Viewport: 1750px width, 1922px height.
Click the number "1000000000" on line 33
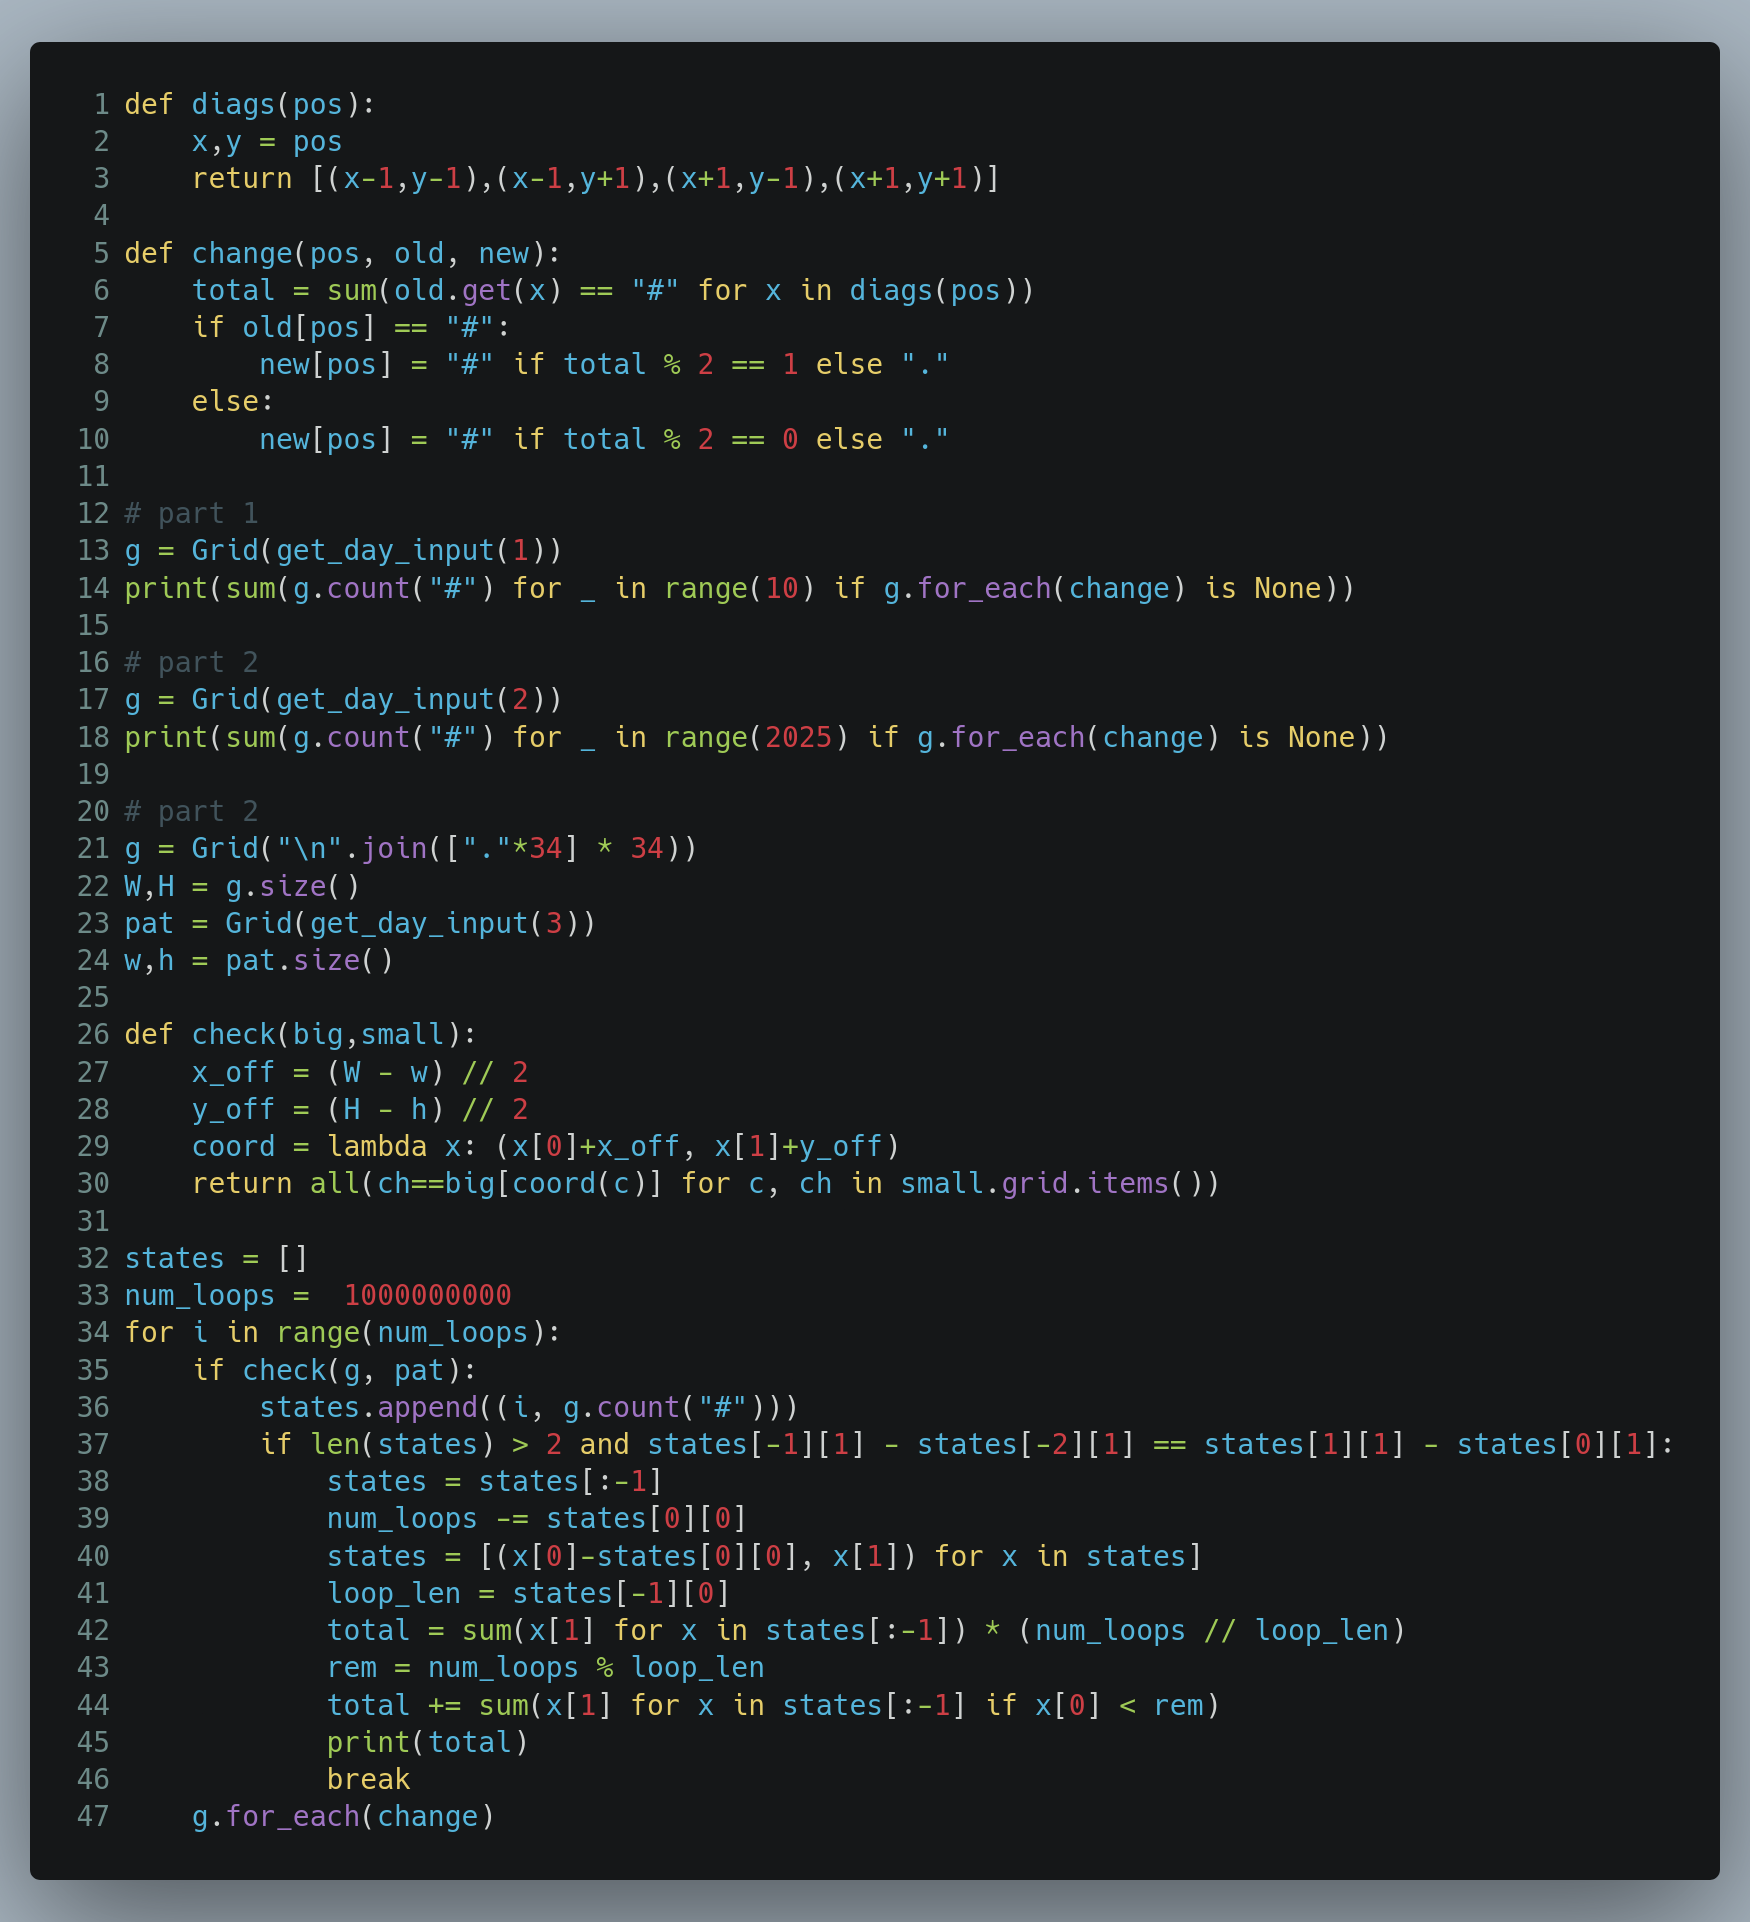click(428, 1296)
